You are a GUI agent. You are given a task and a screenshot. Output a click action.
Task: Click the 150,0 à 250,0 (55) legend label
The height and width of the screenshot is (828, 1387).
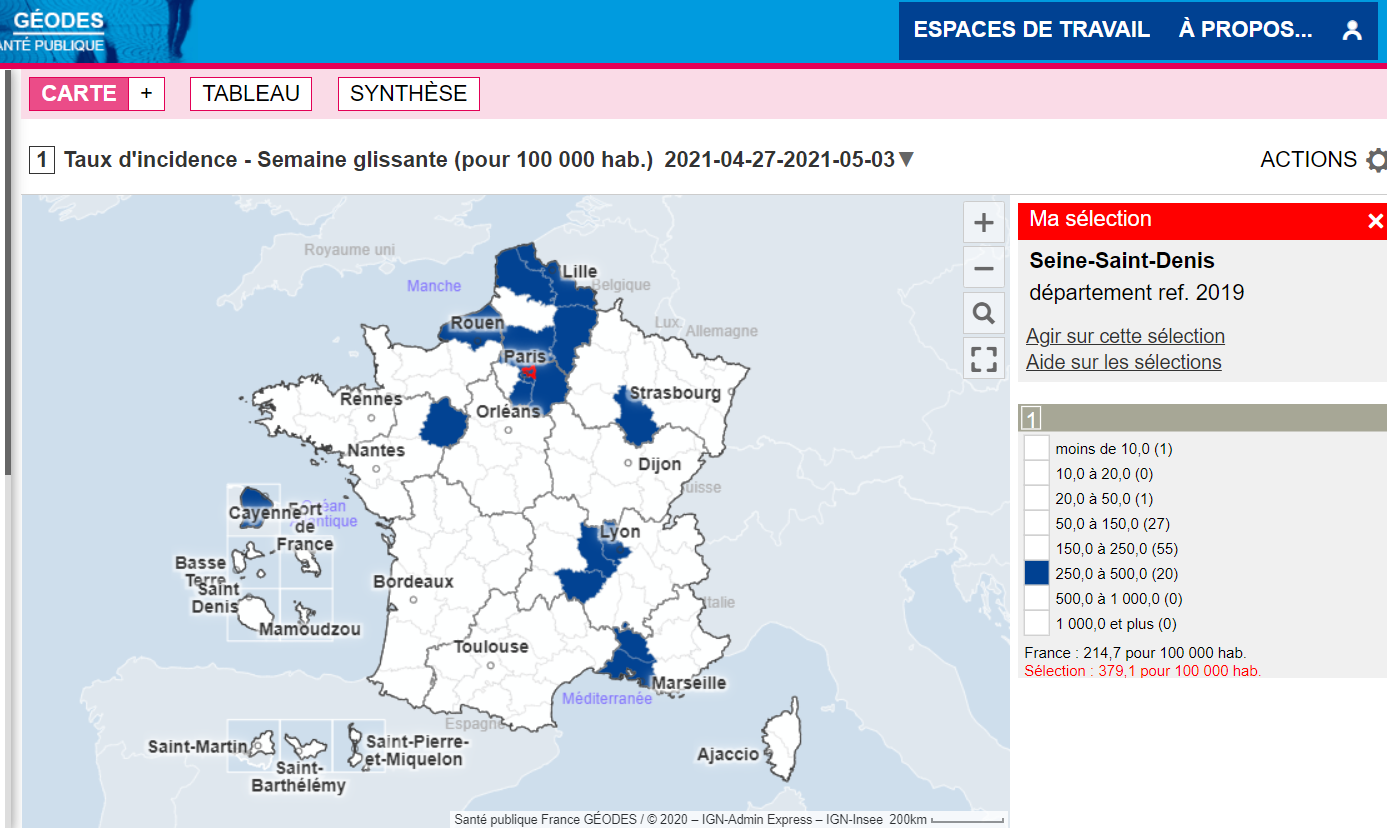[1117, 548]
